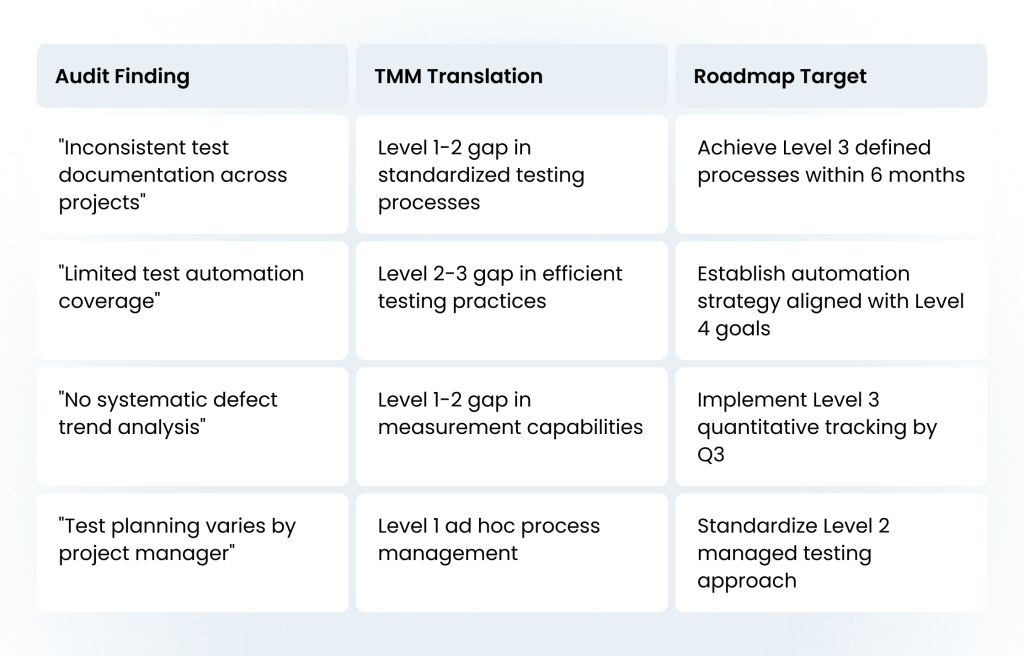Click the Level 1 ad hoc process cell
The width and height of the screenshot is (1024, 656).
tap(512, 553)
